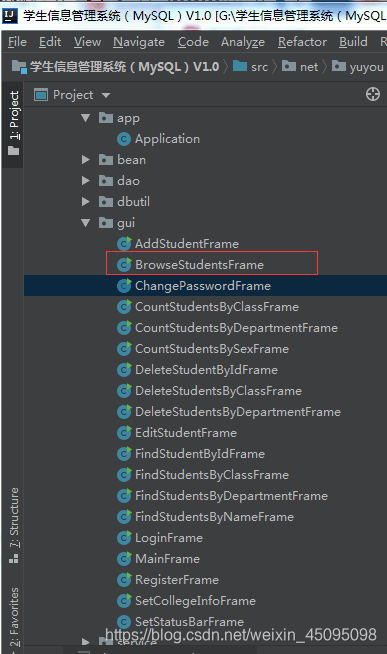
Task: Click the FindStudentsByNameFrame class icon
Action: 124,517
